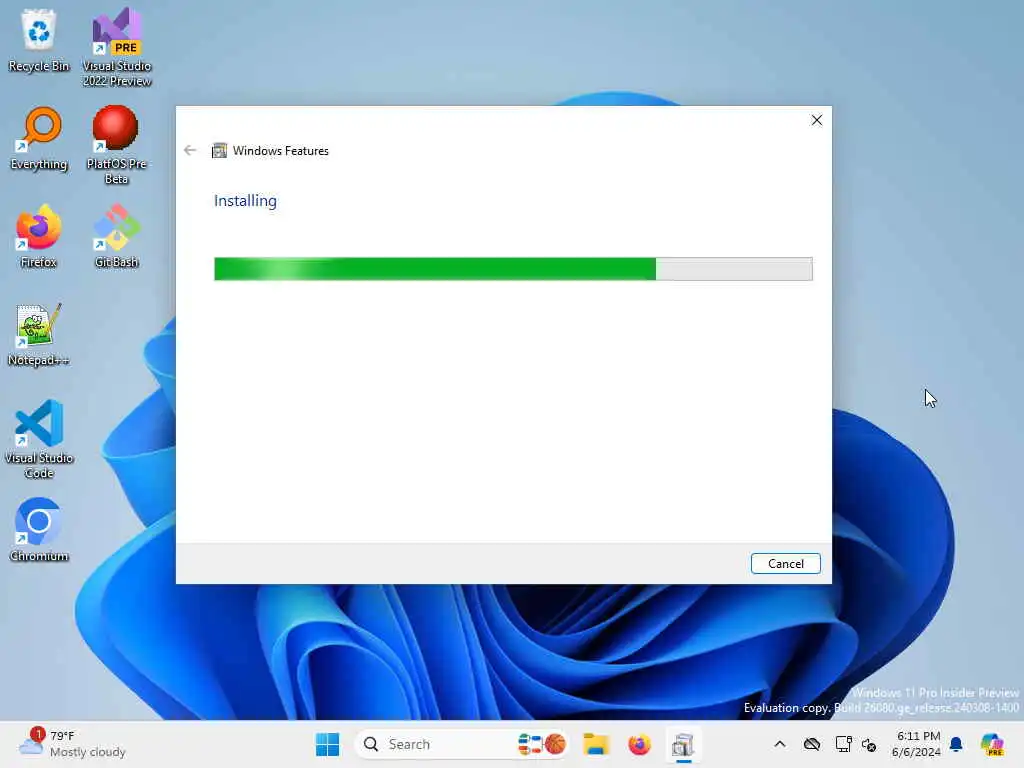Open the clock showing 6:11 PM
The height and width of the screenshot is (768, 1024).
point(917,744)
